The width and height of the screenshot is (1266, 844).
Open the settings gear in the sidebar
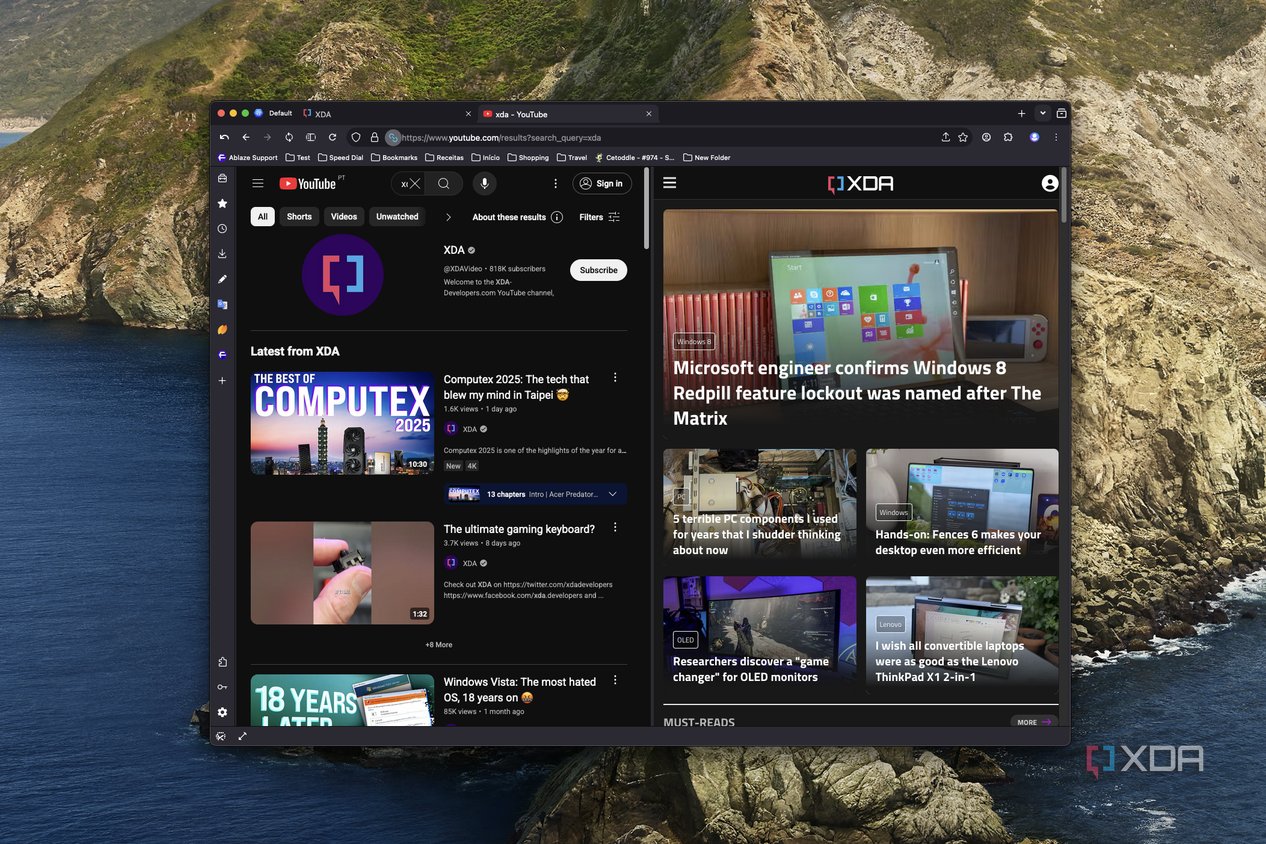(222, 712)
